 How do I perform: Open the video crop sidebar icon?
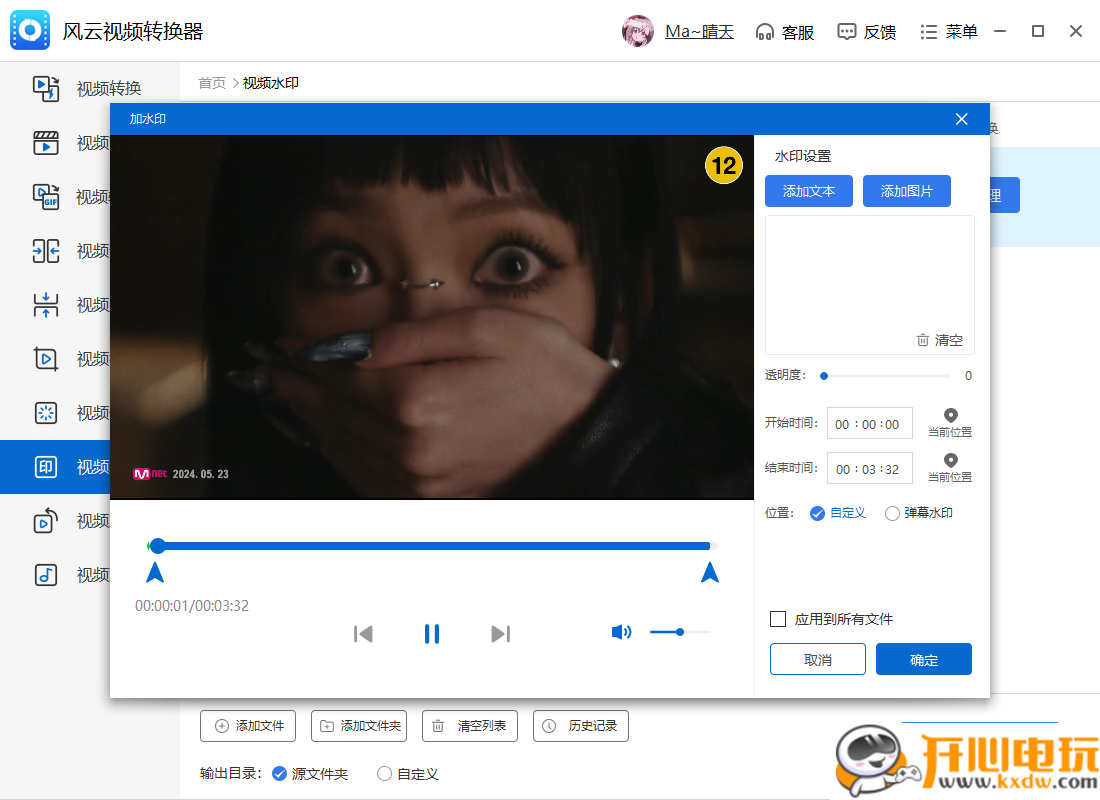[x=46, y=359]
